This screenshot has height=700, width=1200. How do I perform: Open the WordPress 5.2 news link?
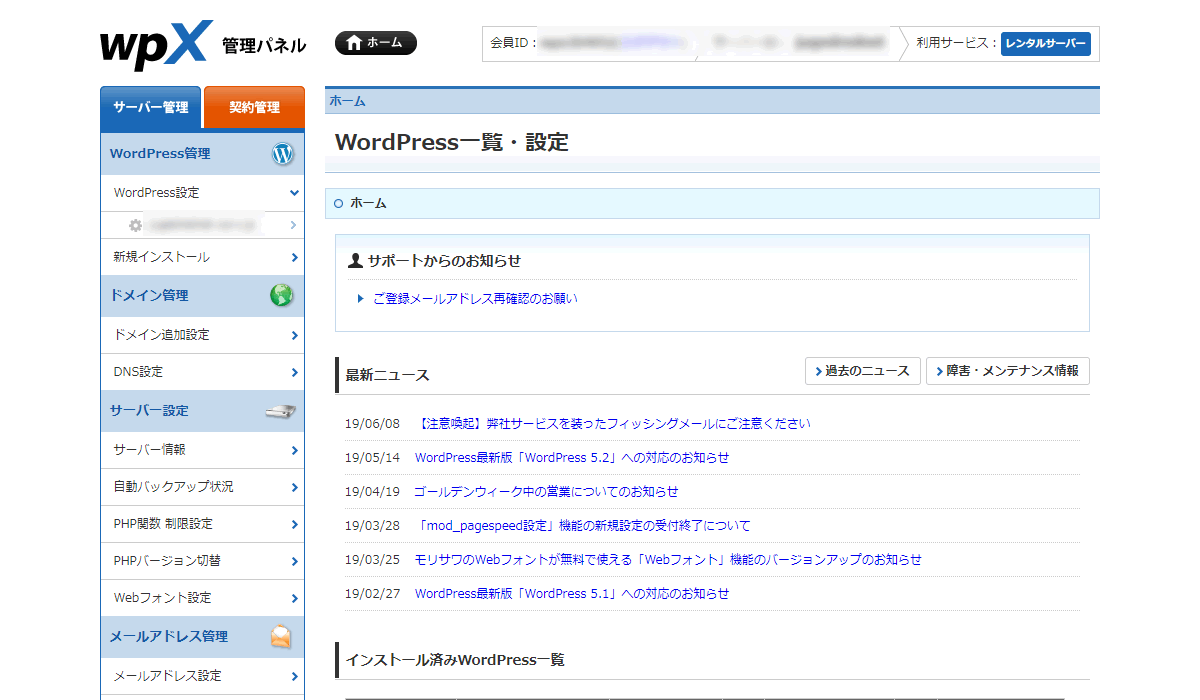(572, 457)
